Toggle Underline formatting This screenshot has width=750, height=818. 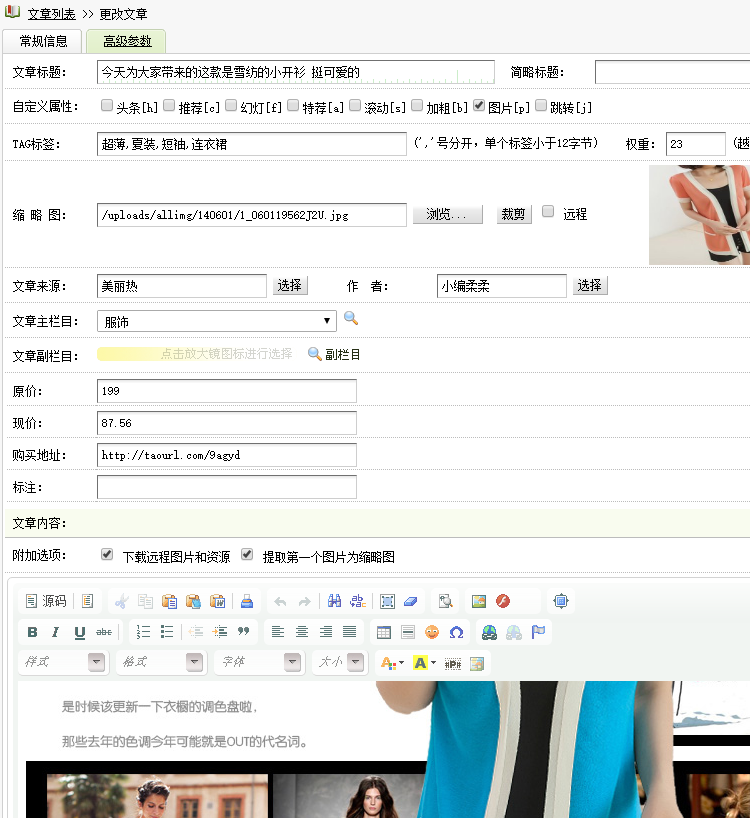(x=80, y=632)
